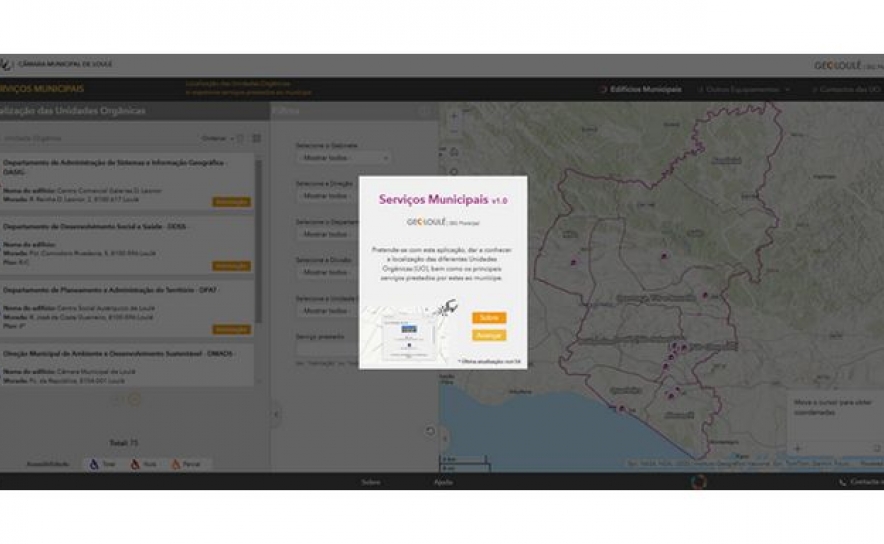884x544 pixels.
Task: Click the organic units list scrollbar
Action: [259, 242]
